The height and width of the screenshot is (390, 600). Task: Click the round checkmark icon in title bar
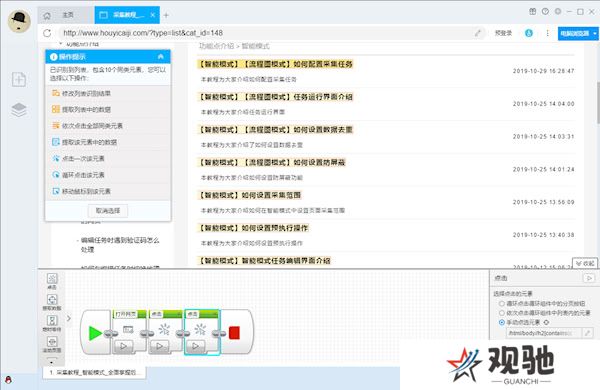[545, 11]
